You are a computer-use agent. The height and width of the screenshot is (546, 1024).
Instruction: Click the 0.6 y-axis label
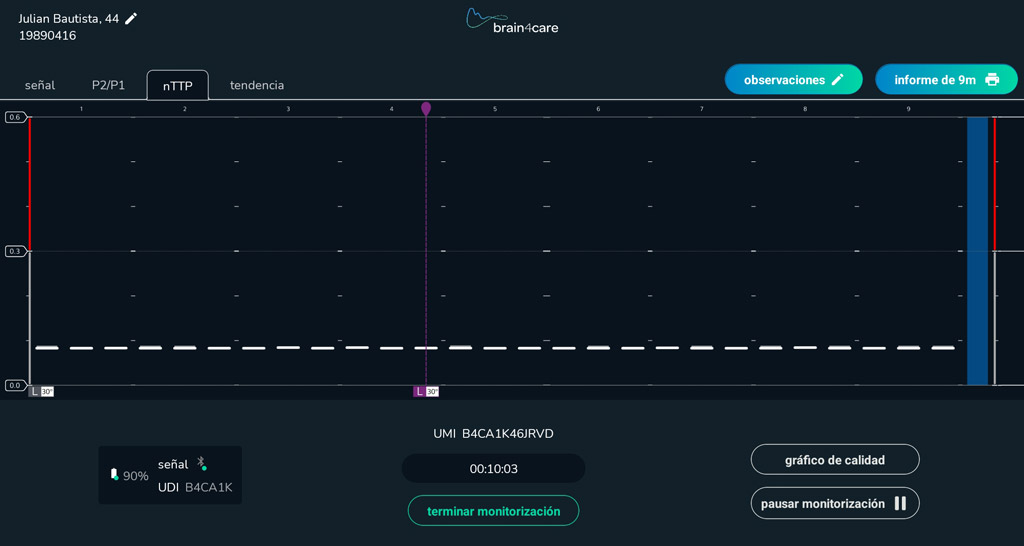(14, 117)
